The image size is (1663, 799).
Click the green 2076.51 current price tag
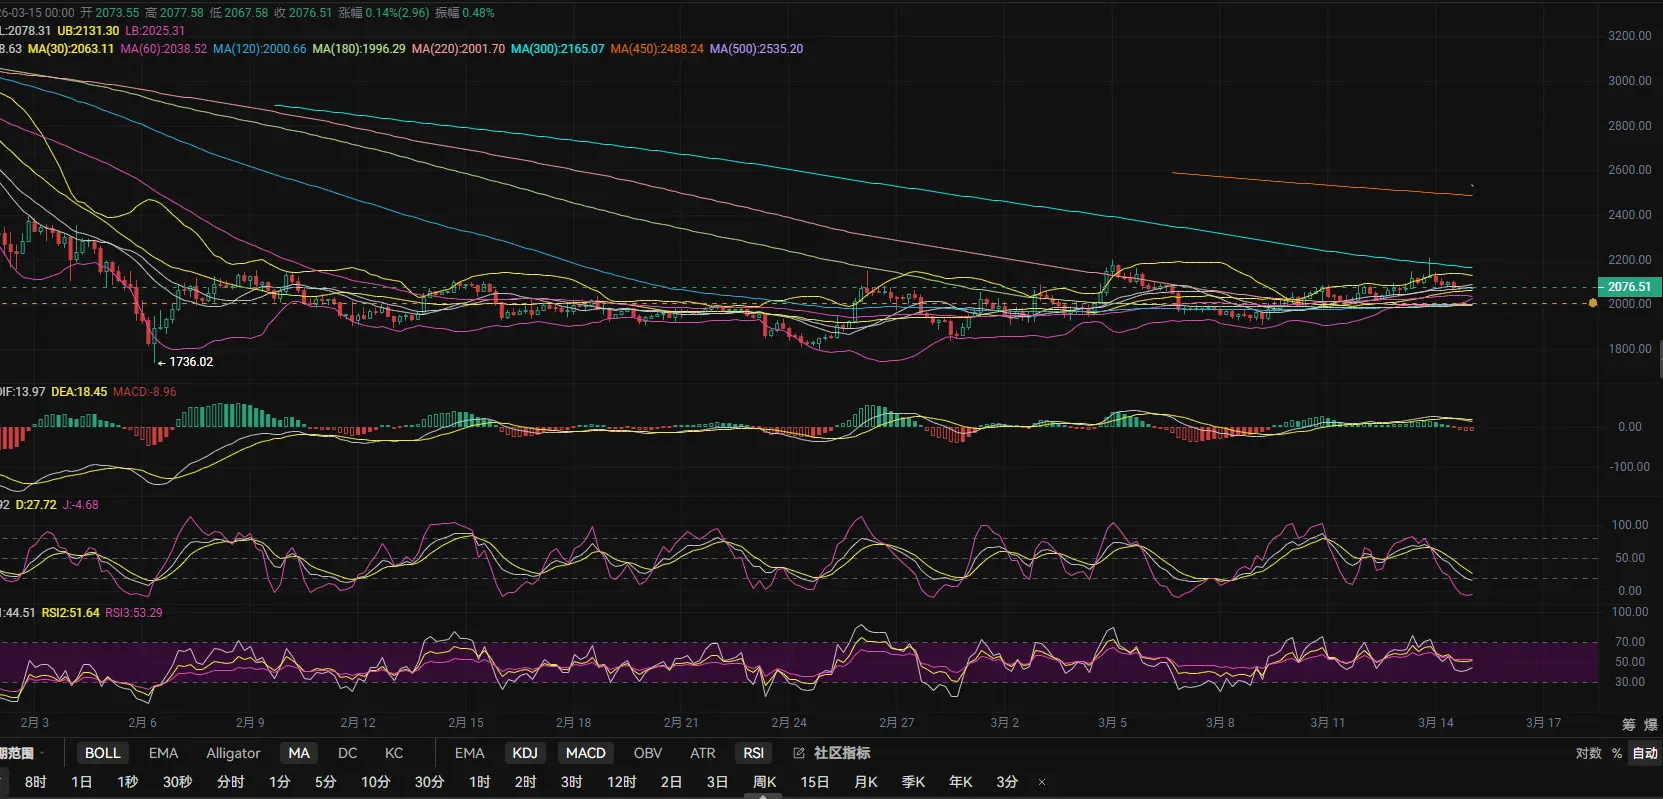1629,287
